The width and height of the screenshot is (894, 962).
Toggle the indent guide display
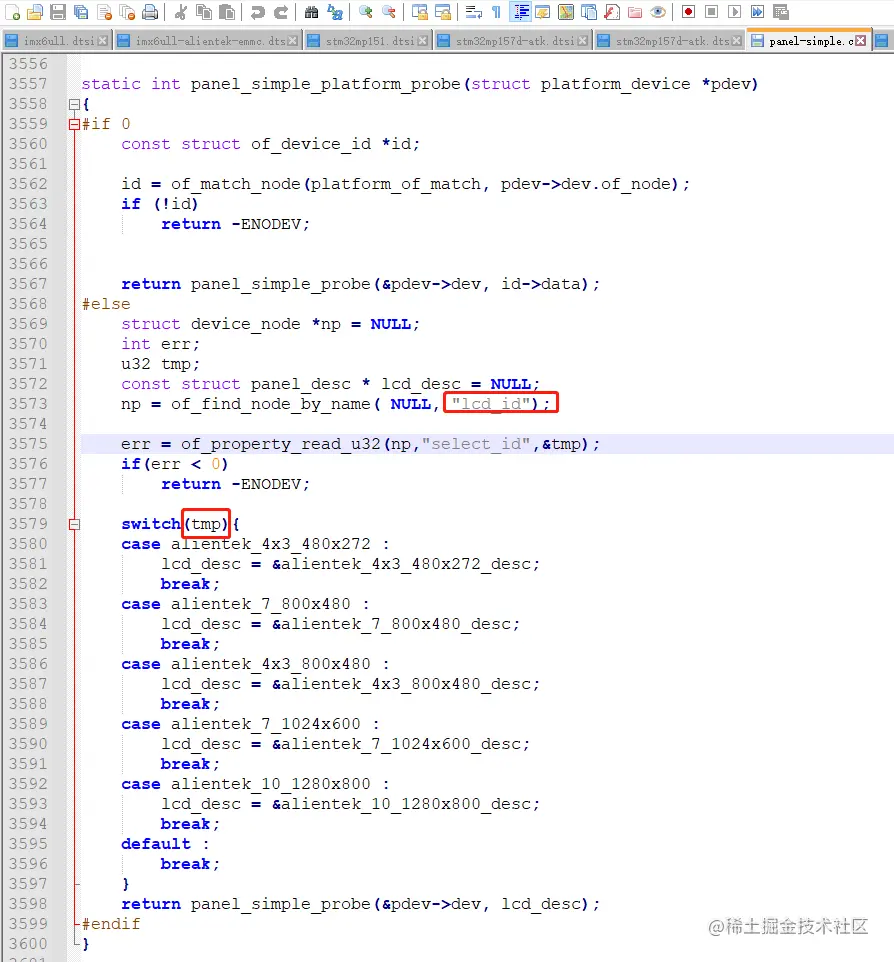[x=520, y=12]
